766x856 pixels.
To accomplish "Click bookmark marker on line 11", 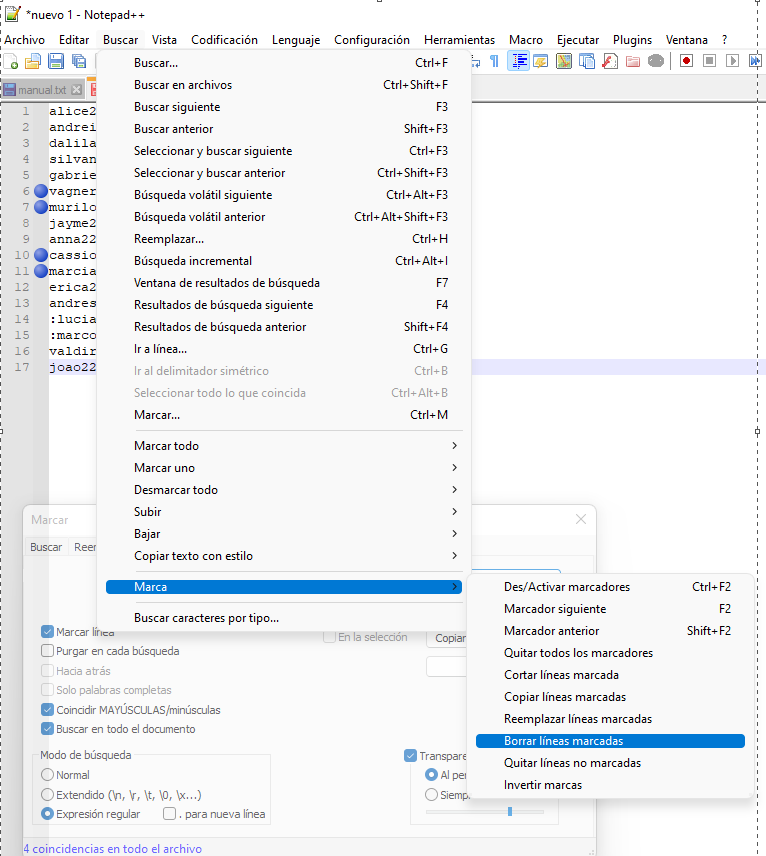I will (x=41, y=271).
